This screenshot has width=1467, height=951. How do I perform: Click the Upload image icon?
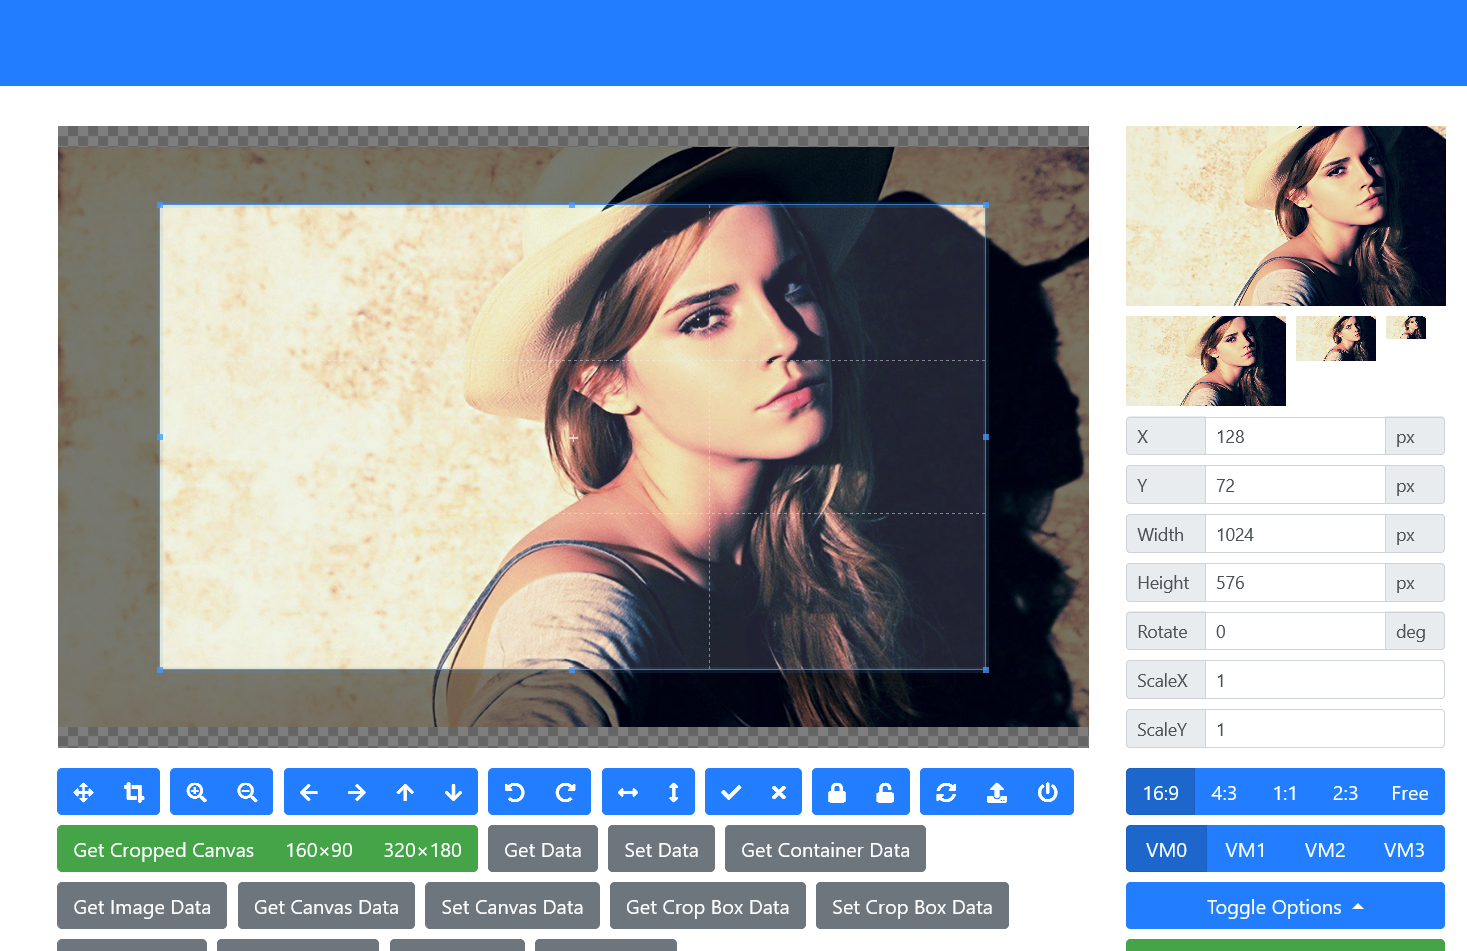click(x=997, y=791)
